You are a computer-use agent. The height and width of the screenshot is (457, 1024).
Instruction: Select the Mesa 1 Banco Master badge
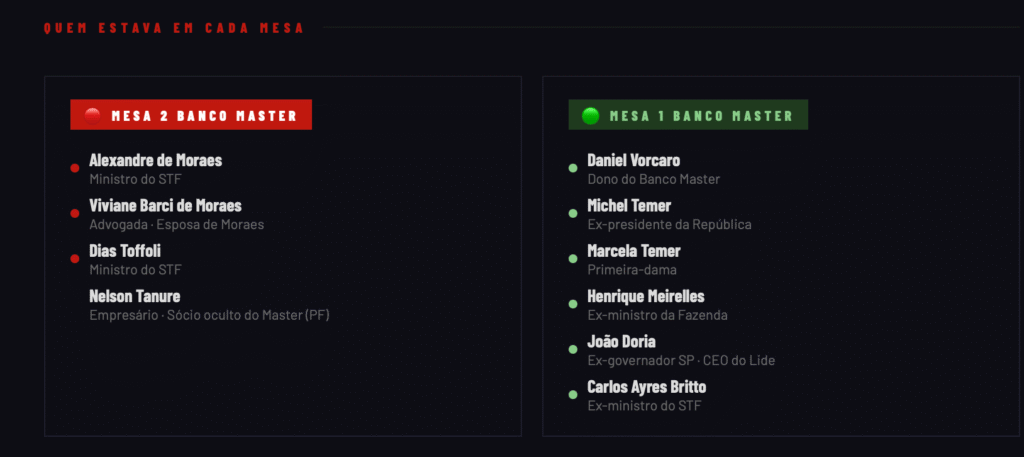688,115
